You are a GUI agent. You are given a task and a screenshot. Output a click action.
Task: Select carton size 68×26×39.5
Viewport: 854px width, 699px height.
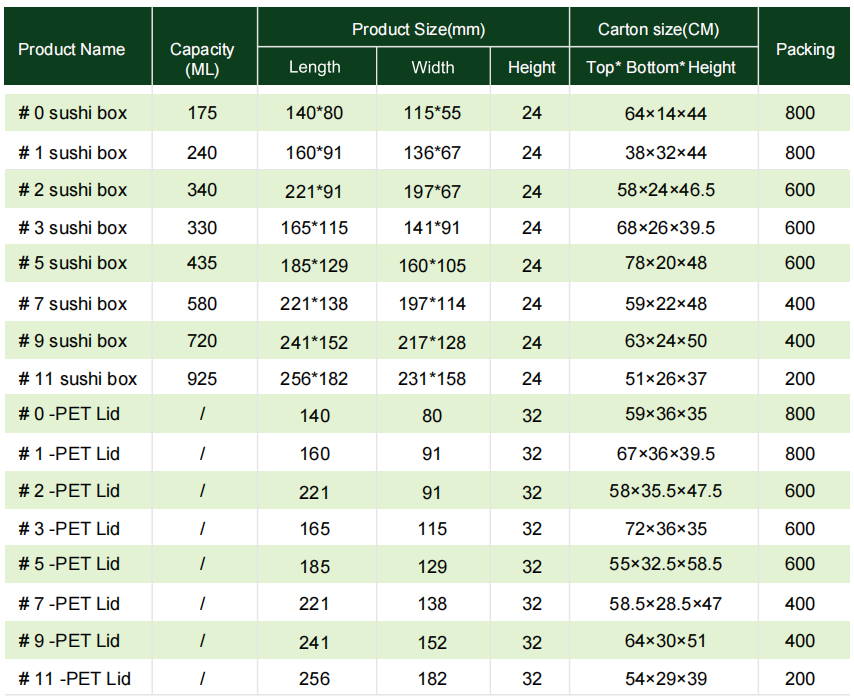click(x=665, y=228)
